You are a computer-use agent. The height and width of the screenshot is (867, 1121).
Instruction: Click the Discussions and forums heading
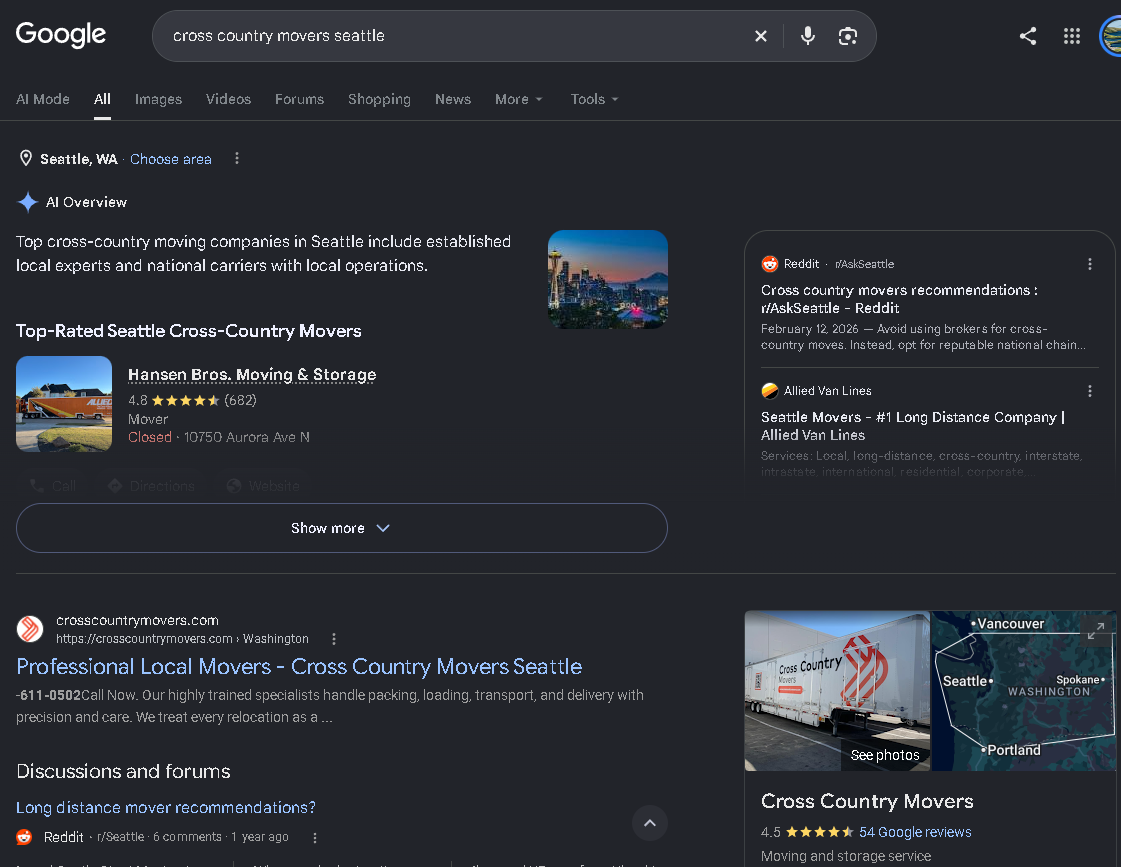click(123, 771)
